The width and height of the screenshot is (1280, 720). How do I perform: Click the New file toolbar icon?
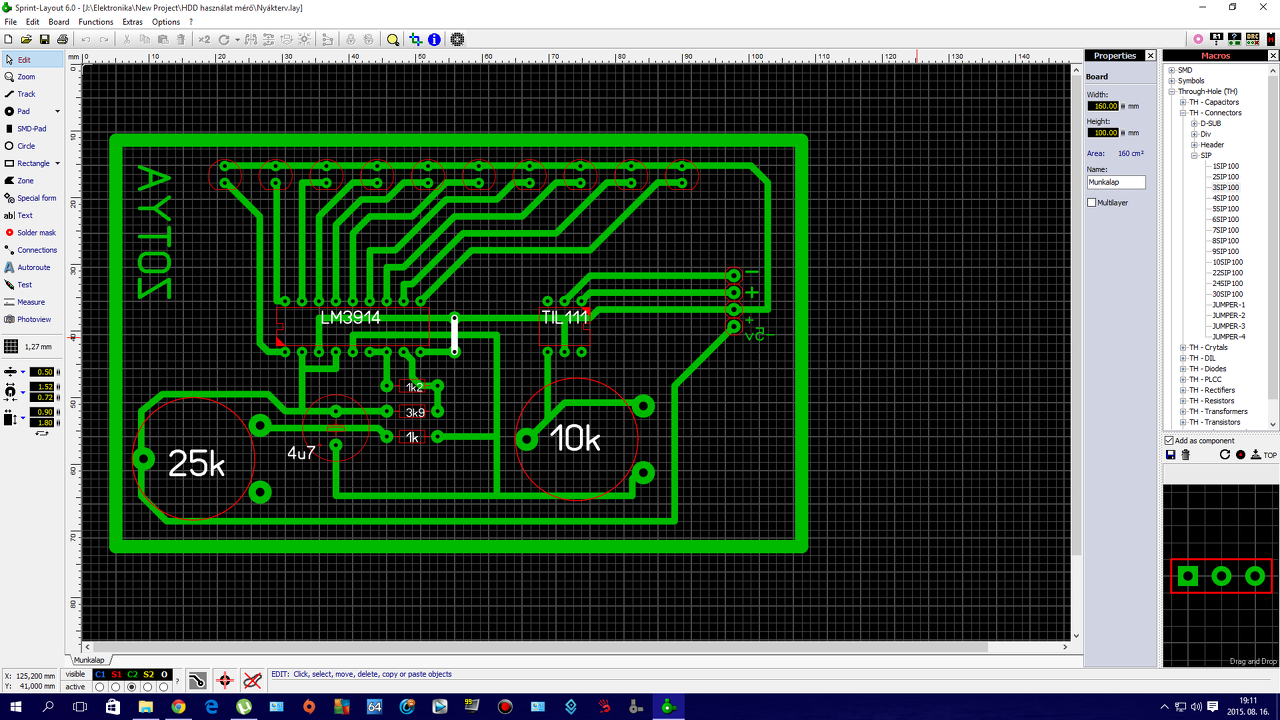(x=9, y=39)
